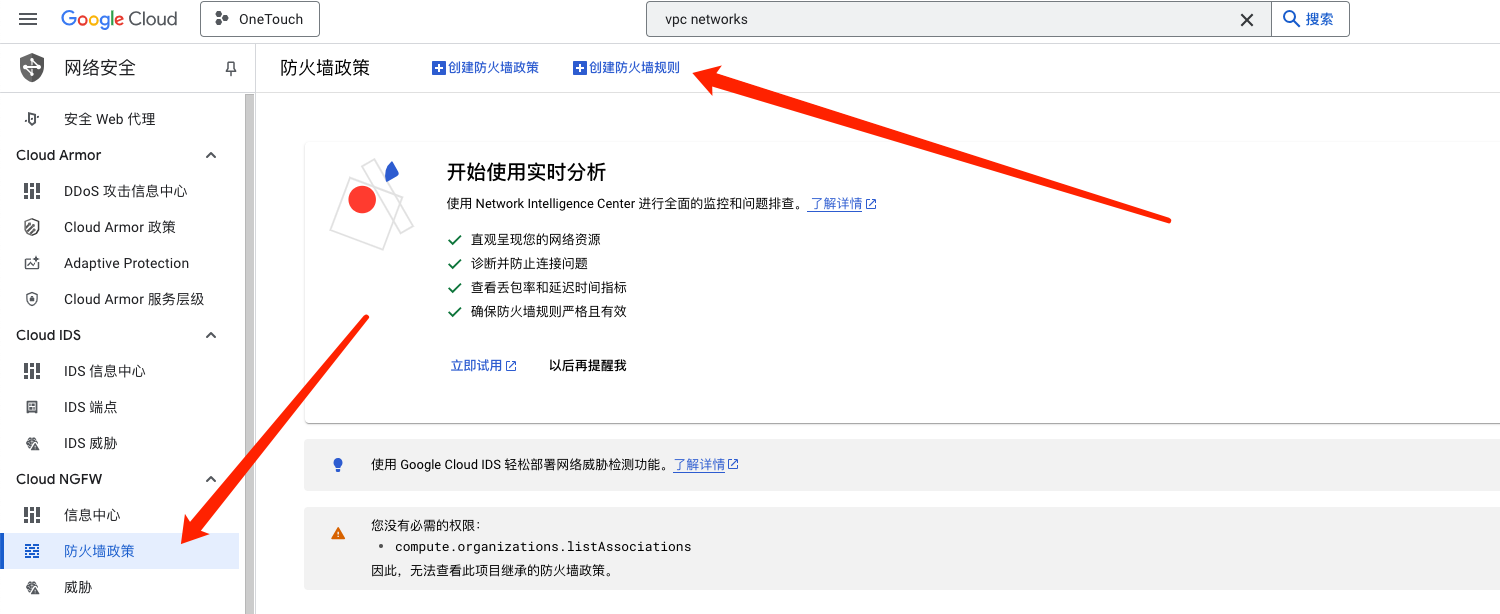Click the DDoS 攻击信息中心 sidebar icon
This screenshot has width=1500, height=614.
32,191
